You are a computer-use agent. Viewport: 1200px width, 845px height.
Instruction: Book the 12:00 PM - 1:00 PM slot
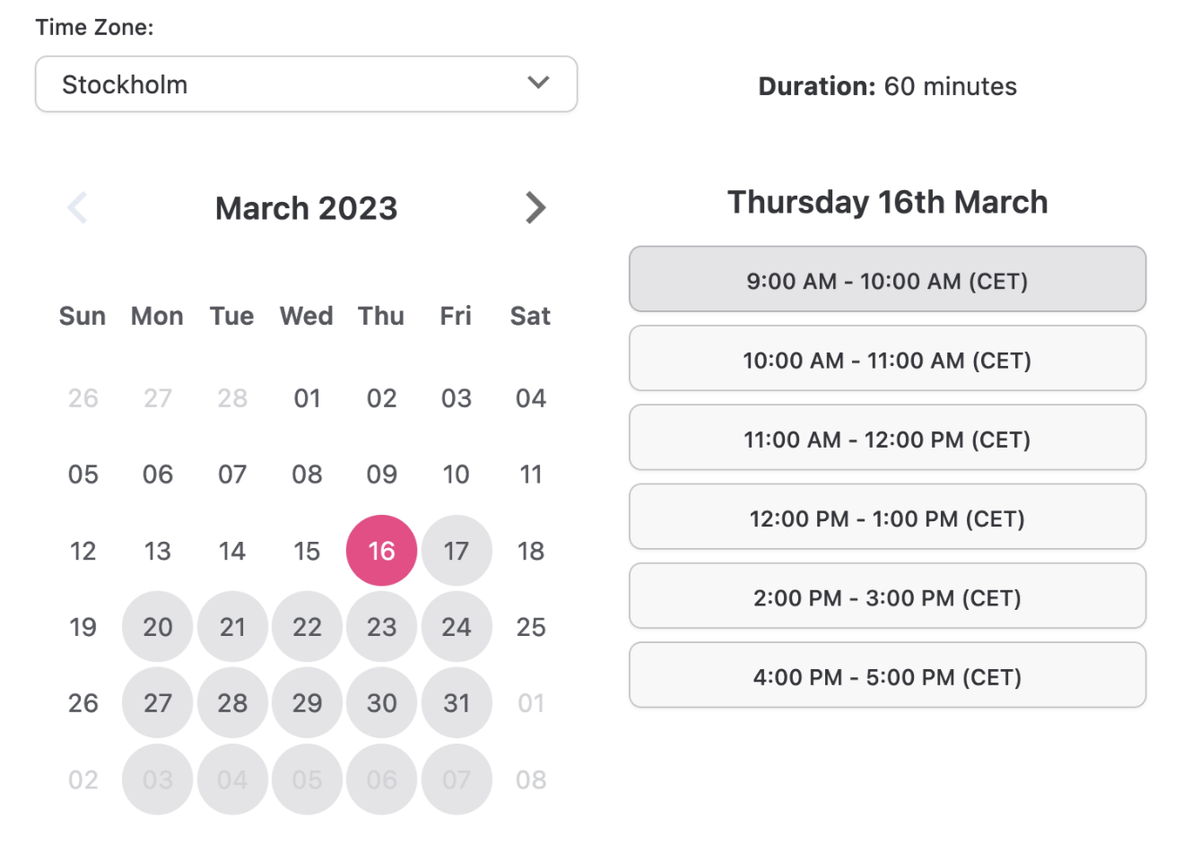coord(887,518)
